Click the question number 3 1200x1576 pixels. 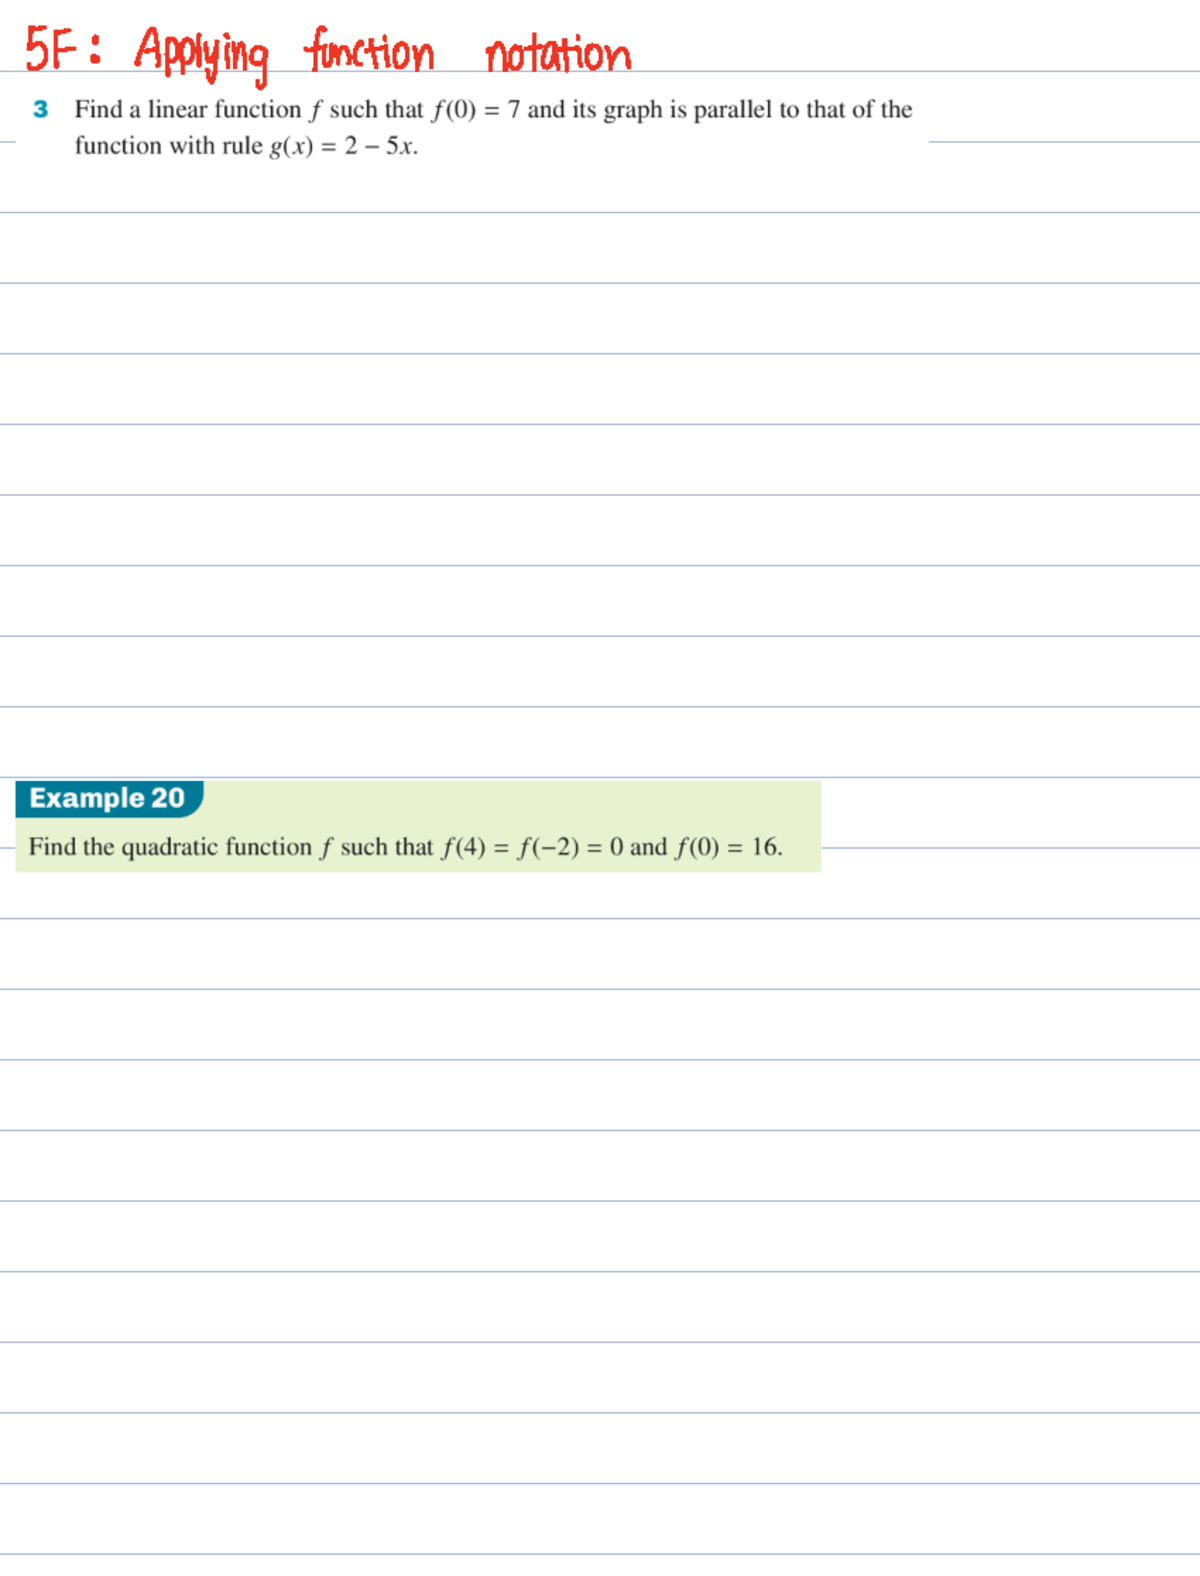coord(40,109)
